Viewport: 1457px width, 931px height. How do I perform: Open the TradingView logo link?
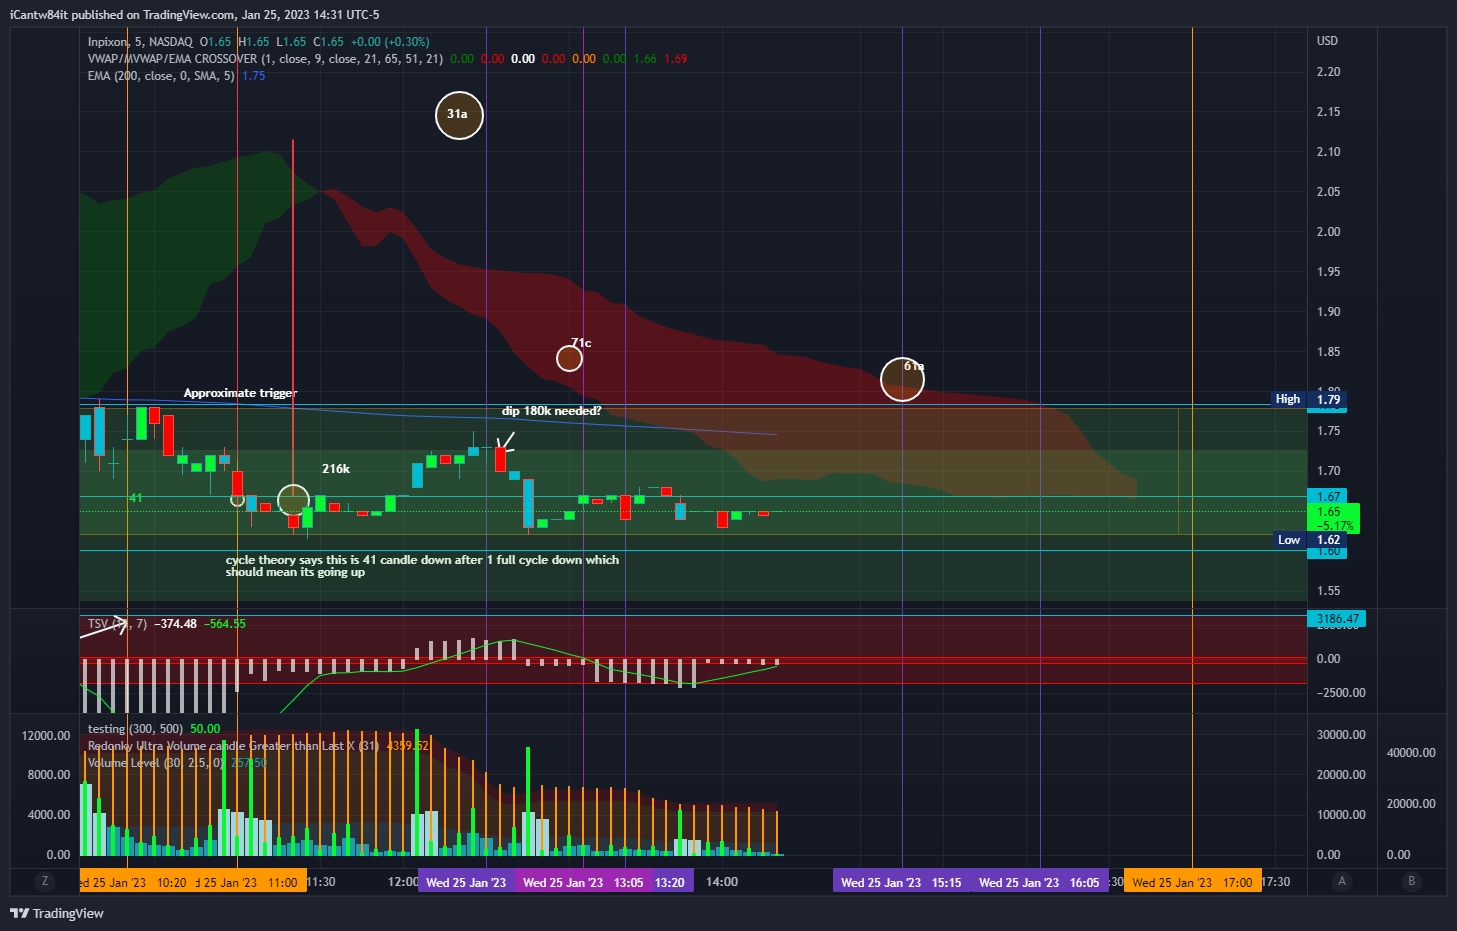(57, 913)
